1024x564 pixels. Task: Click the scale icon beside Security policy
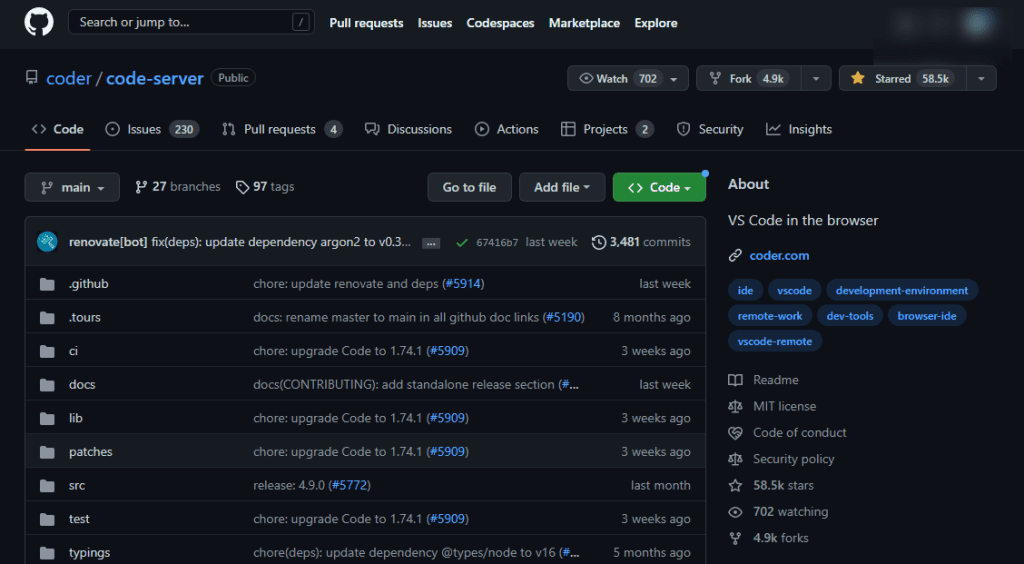click(x=735, y=459)
